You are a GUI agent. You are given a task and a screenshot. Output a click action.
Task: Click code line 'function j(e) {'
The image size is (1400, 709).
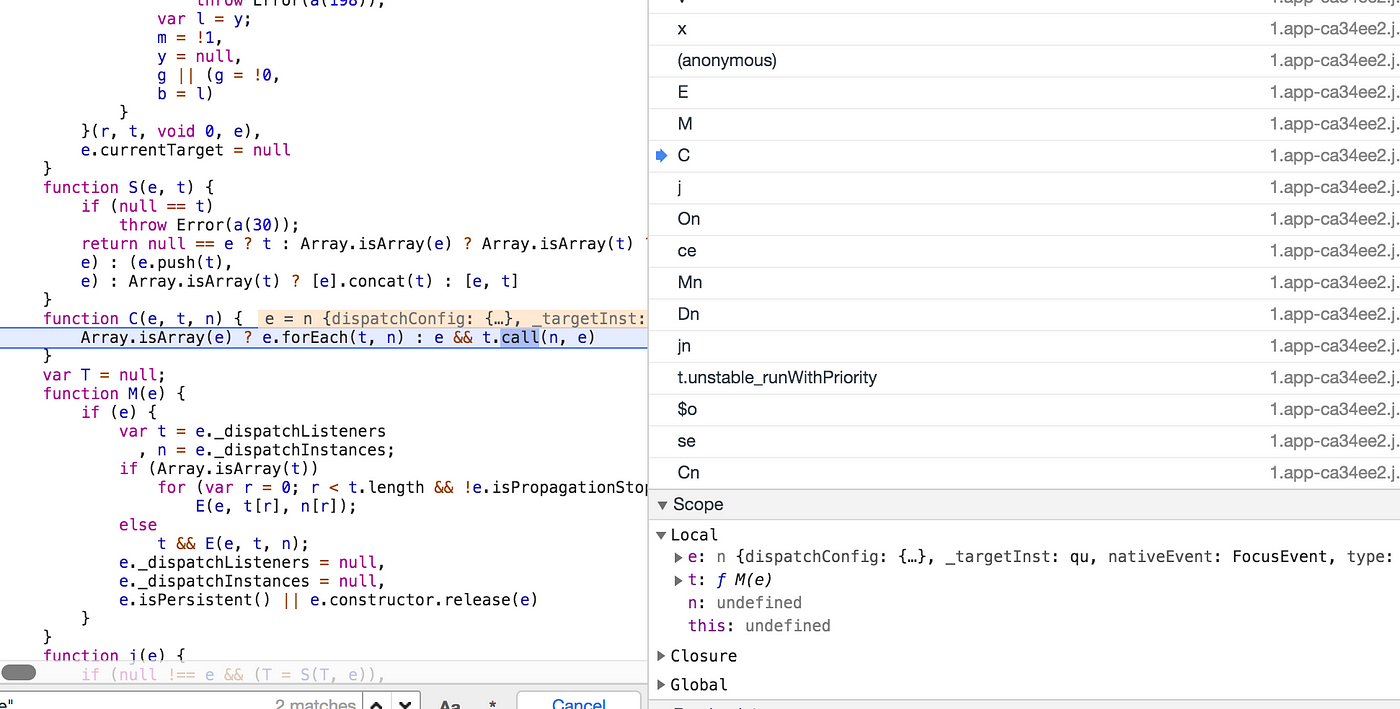115,656
